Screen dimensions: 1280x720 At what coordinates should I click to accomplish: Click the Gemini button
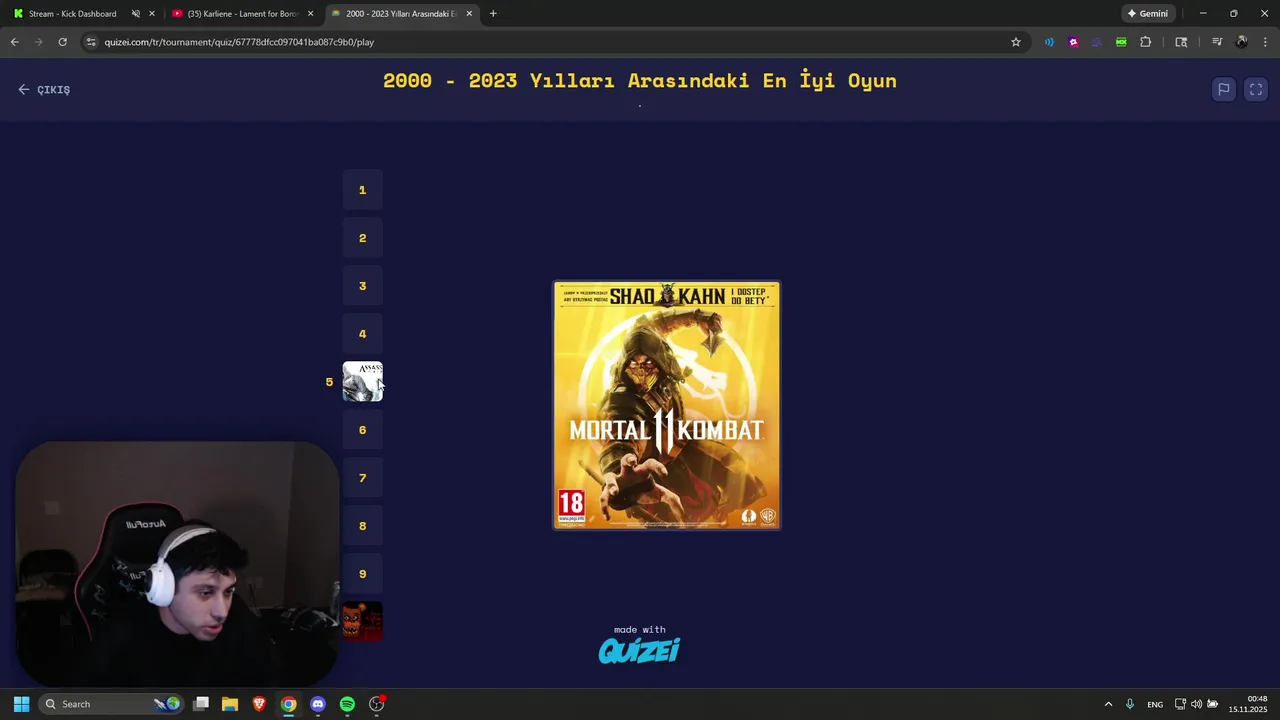tap(1147, 14)
